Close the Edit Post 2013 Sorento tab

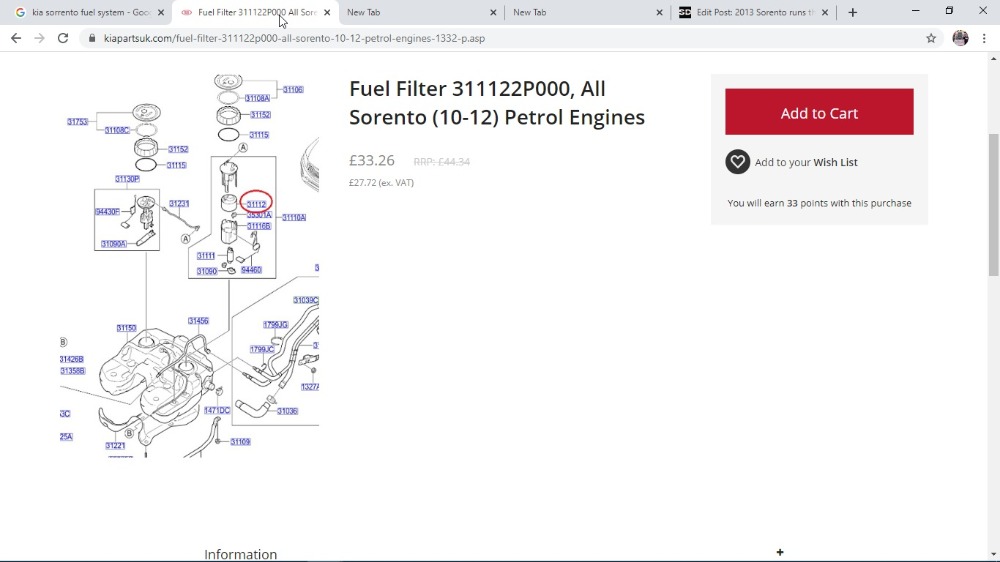click(825, 13)
